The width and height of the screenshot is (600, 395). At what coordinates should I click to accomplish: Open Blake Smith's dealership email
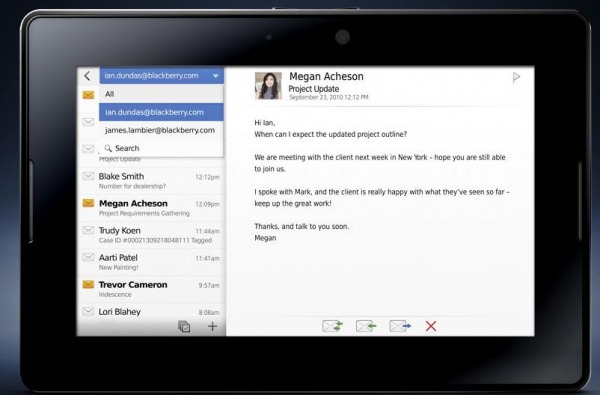tap(151, 181)
